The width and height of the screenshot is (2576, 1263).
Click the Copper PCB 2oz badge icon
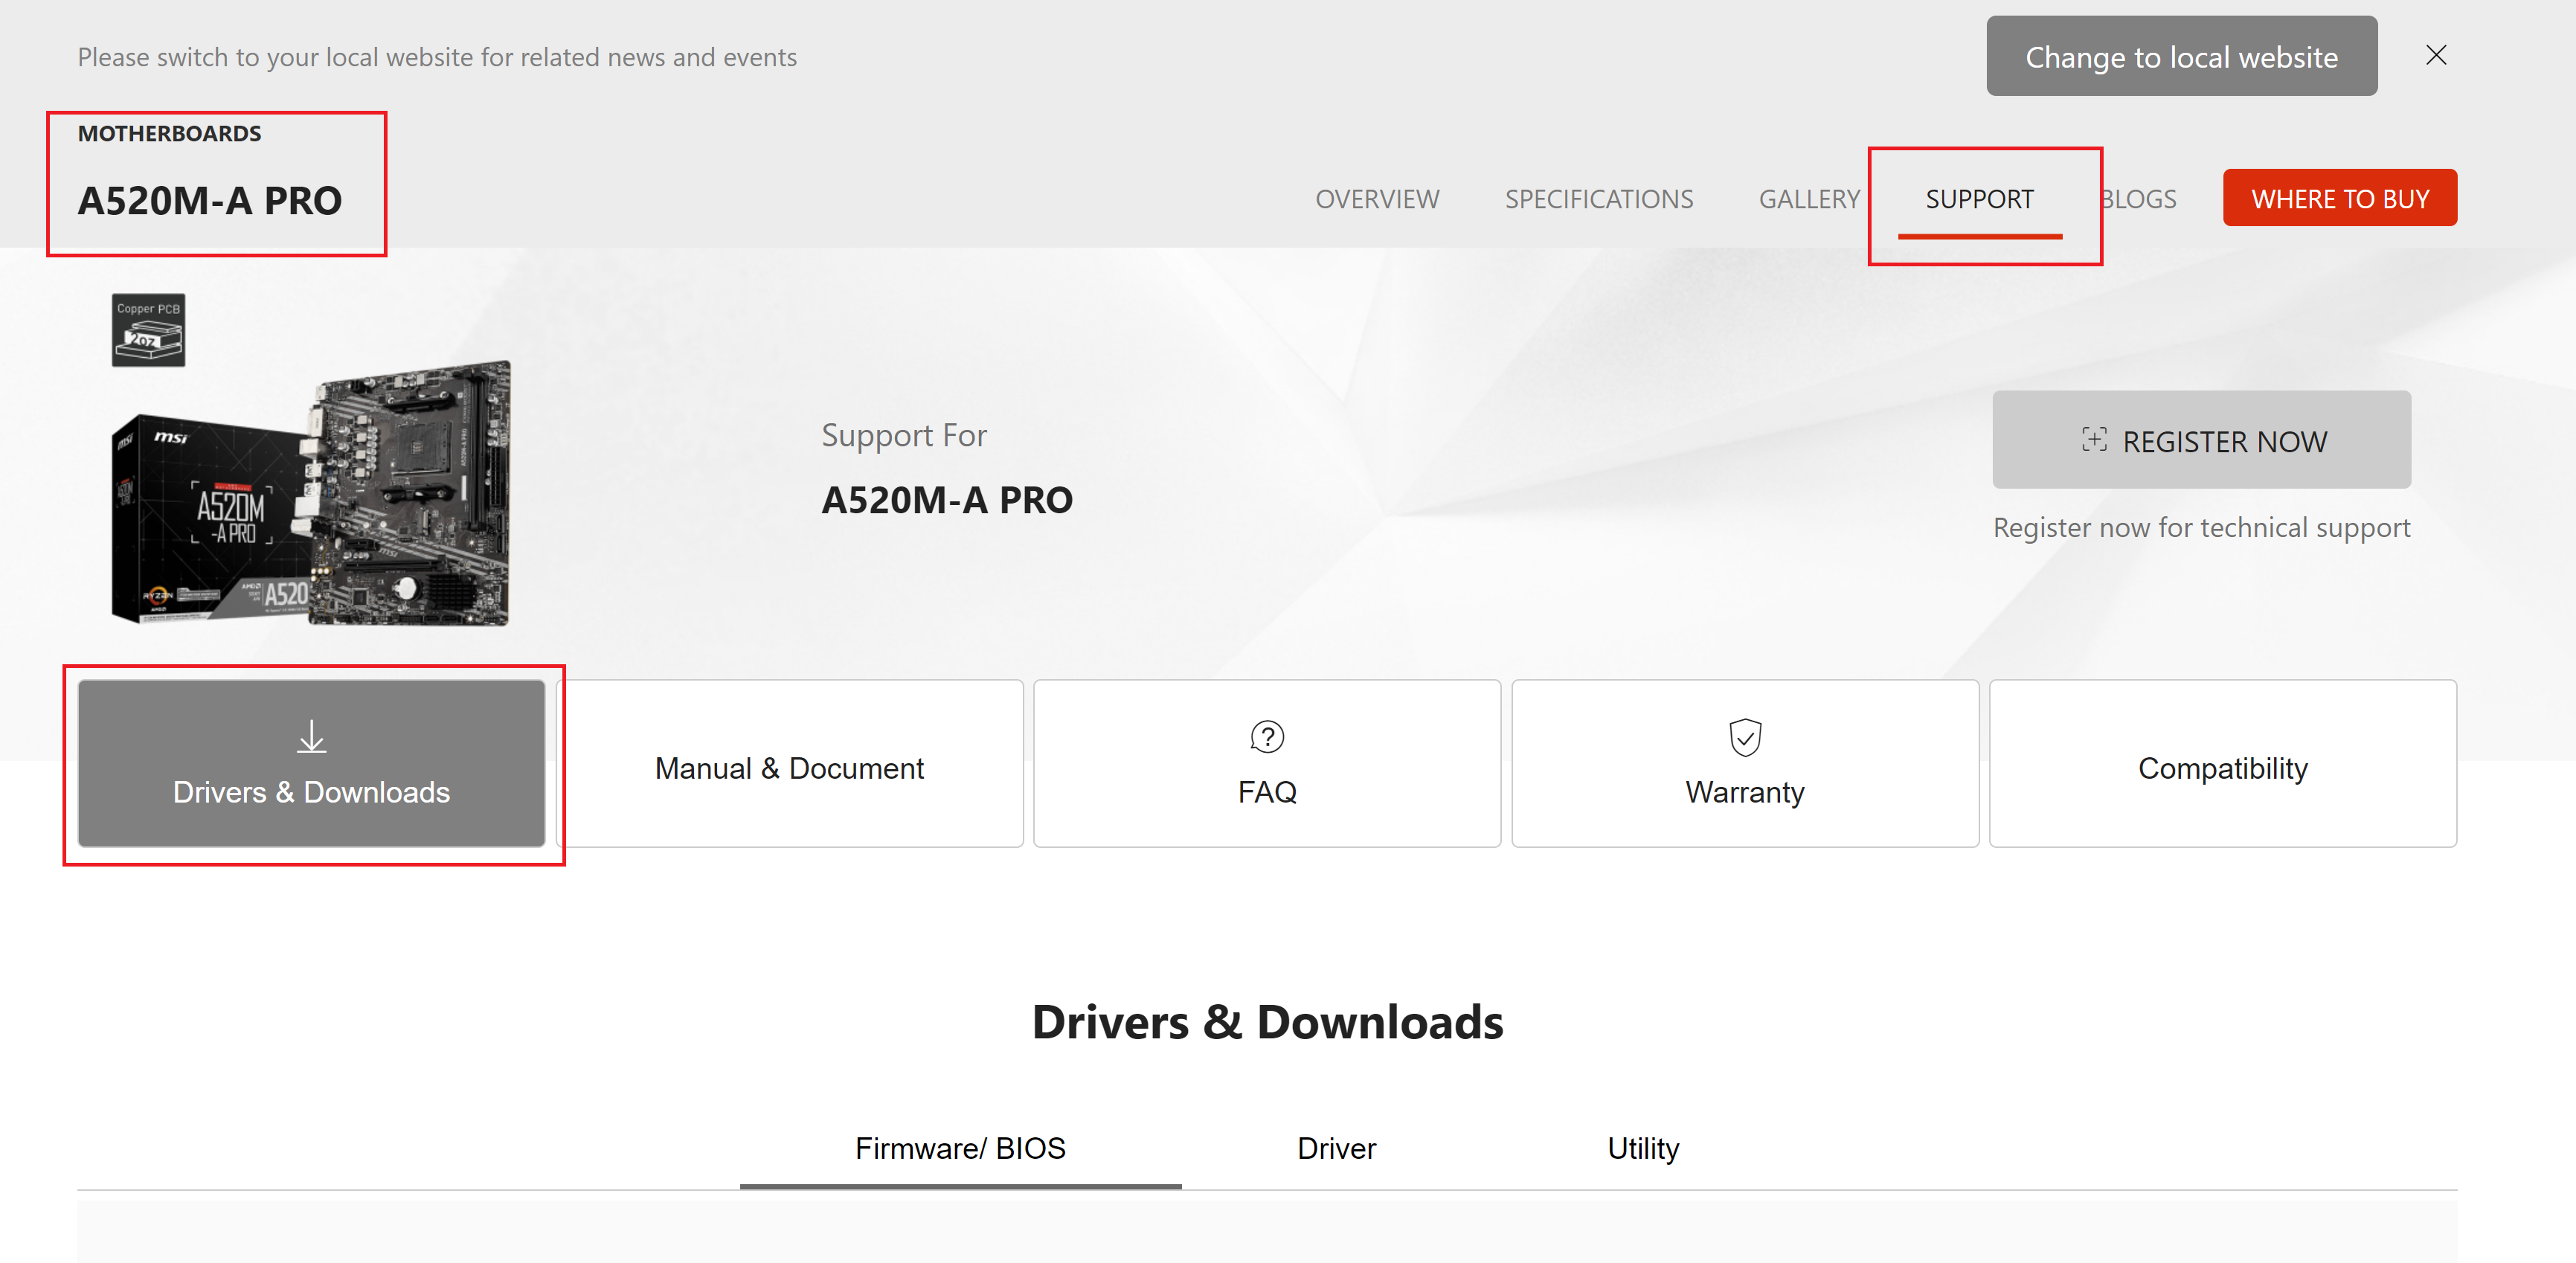click(148, 330)
